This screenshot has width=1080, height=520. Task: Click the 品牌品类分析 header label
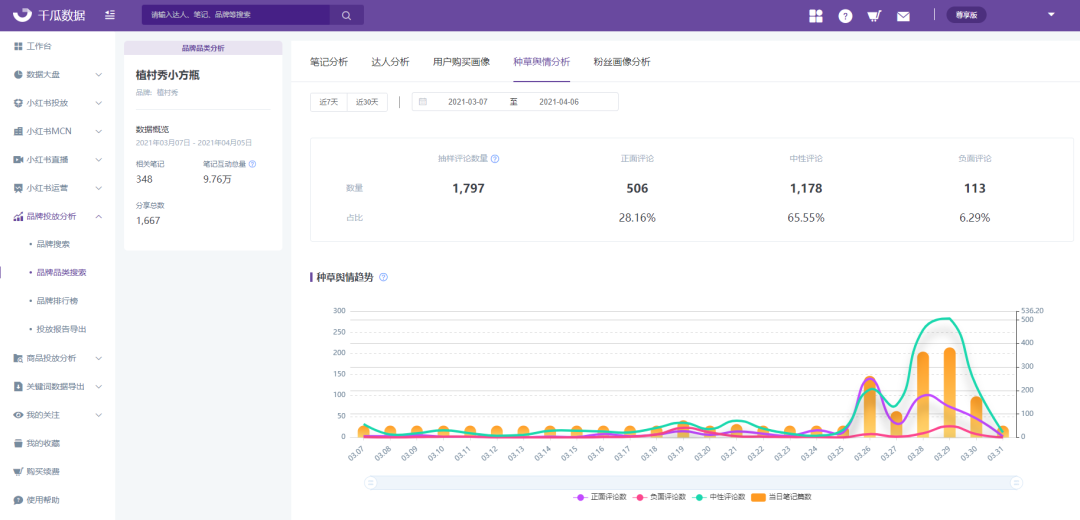point(203,48)
